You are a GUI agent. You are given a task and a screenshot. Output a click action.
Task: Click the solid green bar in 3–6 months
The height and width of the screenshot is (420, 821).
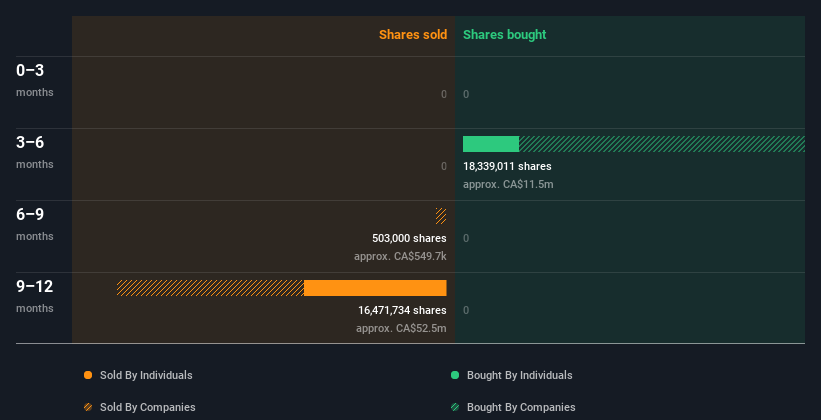tap(491, 144)
